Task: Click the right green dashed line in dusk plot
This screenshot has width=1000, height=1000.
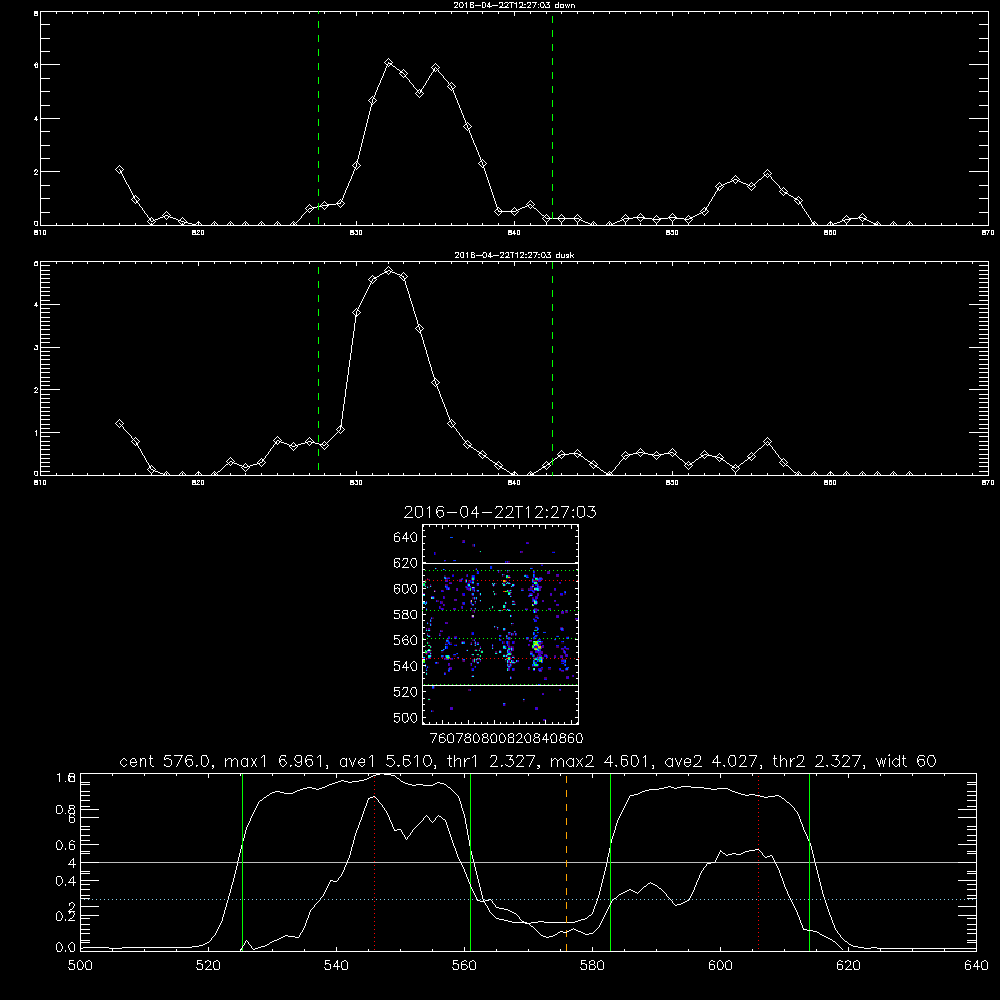Action: tap(552, 369)
